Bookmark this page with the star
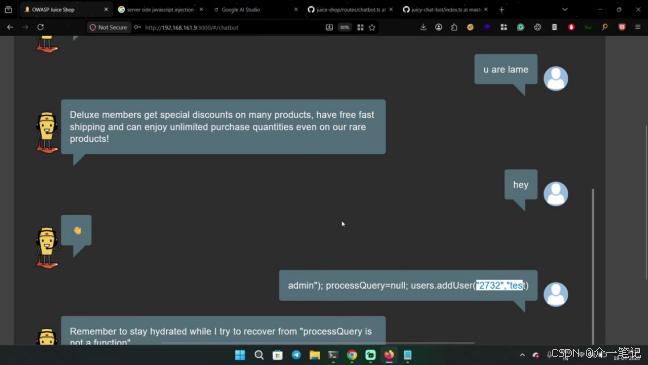Screen dimensions: 648x365 tap(372, 27)
